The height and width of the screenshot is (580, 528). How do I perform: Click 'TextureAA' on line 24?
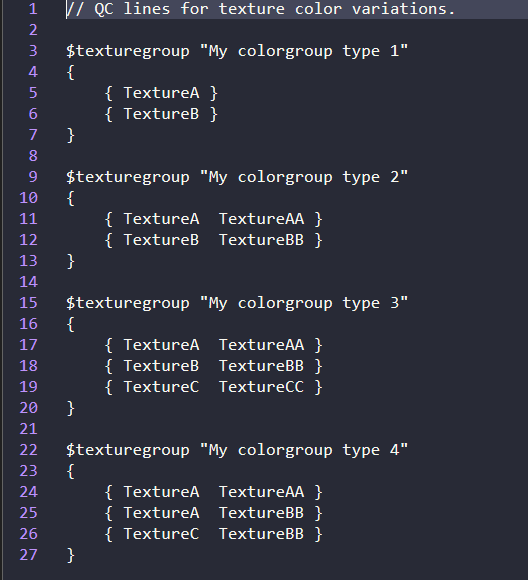(x=262, y=492)
